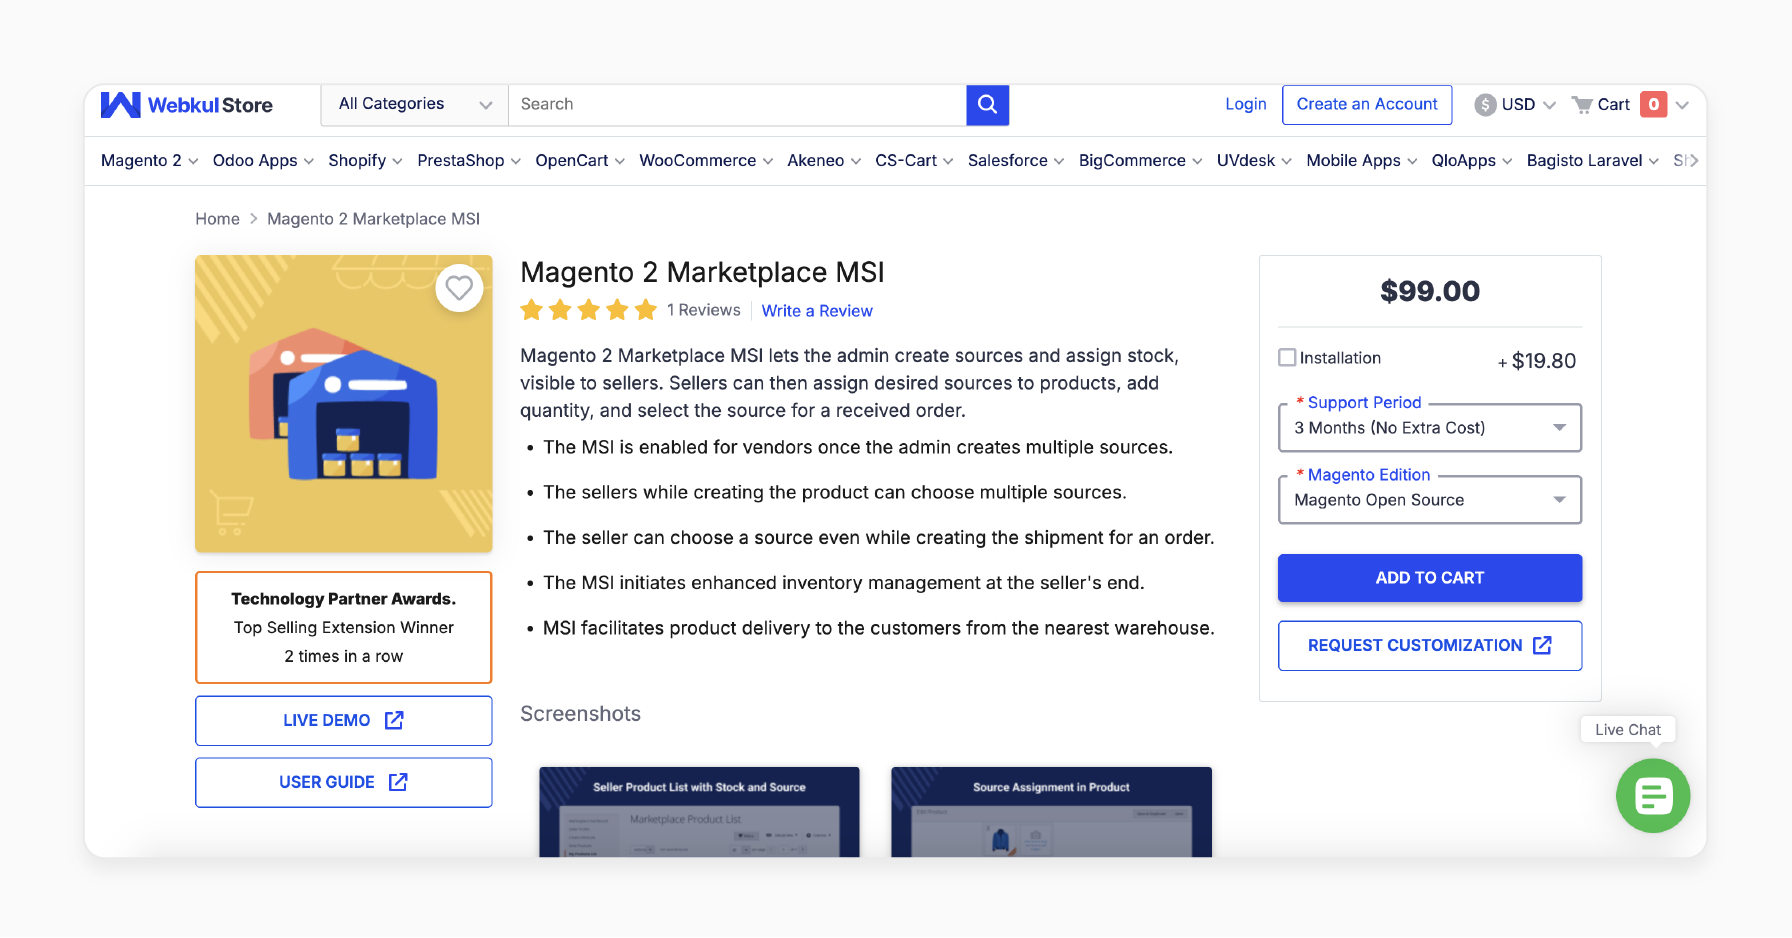1792x938 pixels.
Task: Expand the Bagisto Laravel menu
Action: (1593, 161)
